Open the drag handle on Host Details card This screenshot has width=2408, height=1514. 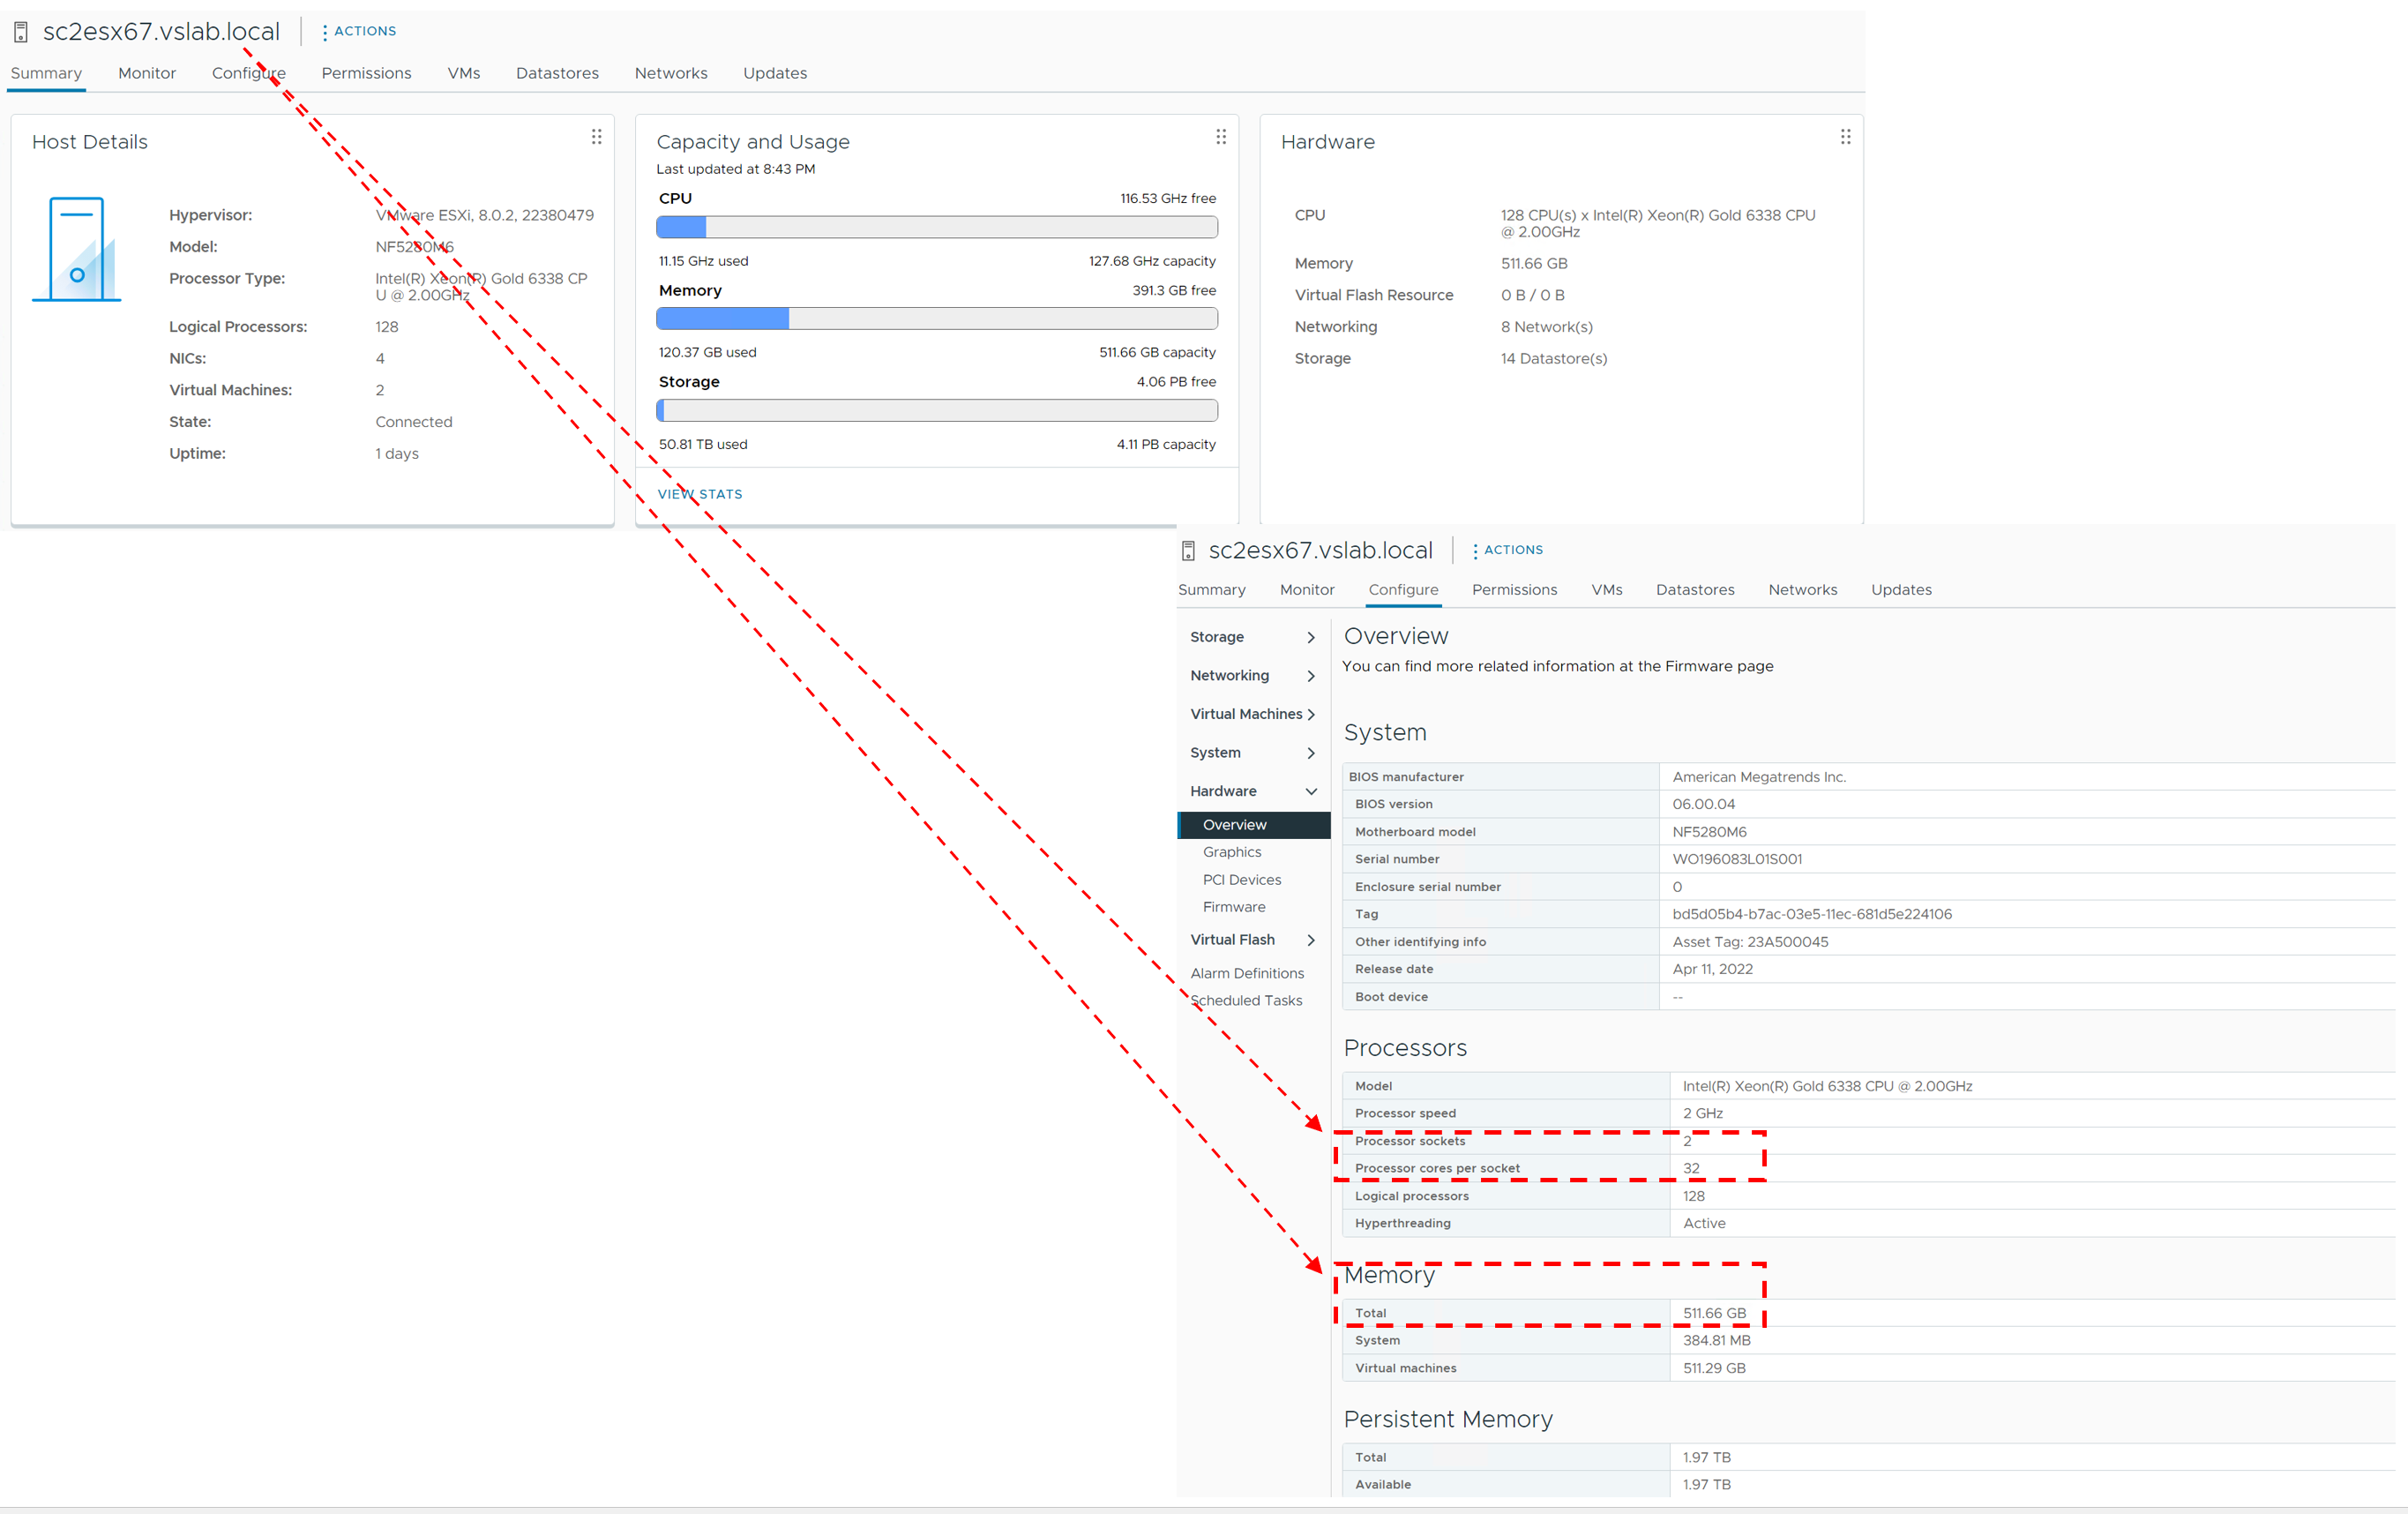pos(596,137)
